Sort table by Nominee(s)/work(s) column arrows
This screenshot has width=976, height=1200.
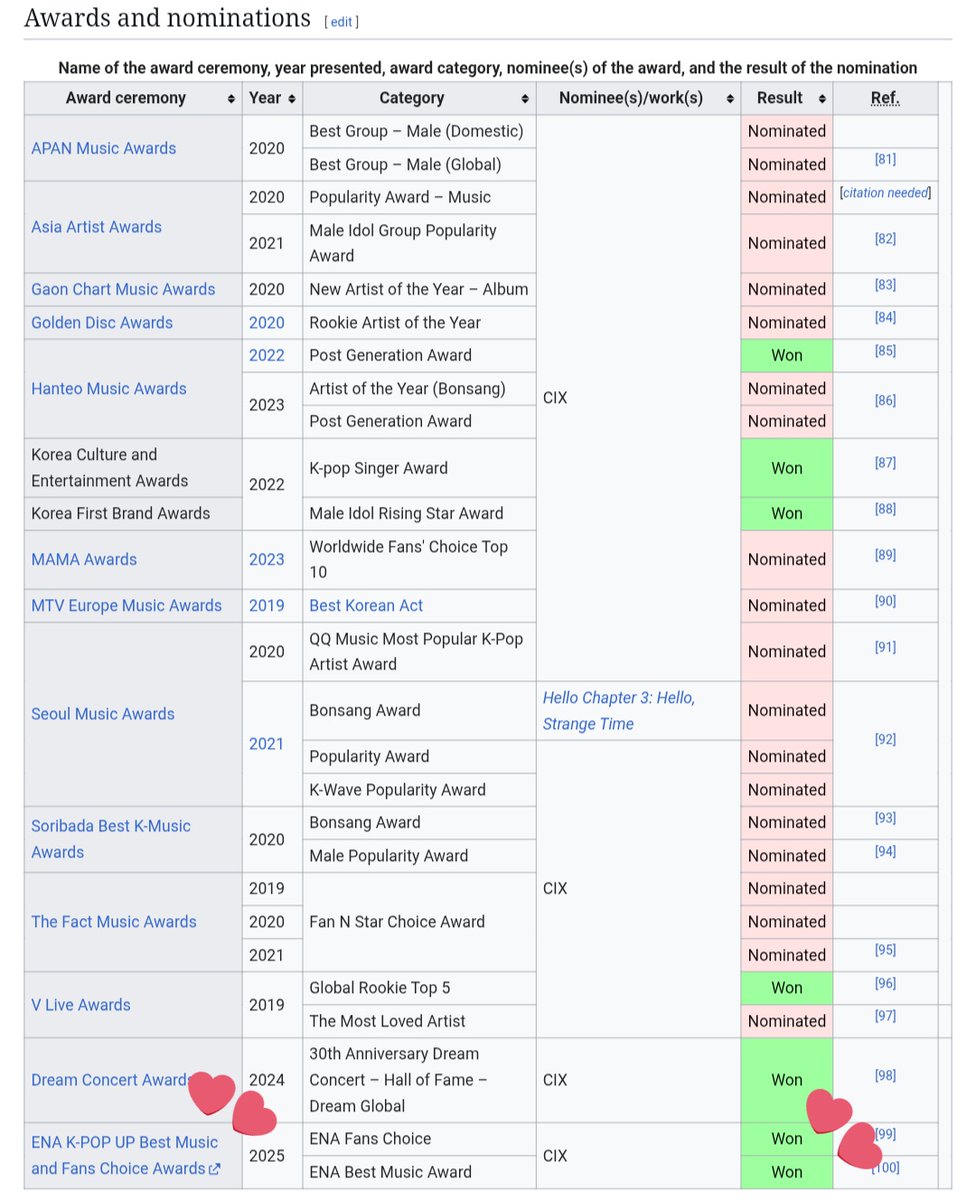[x=730, y=98]
